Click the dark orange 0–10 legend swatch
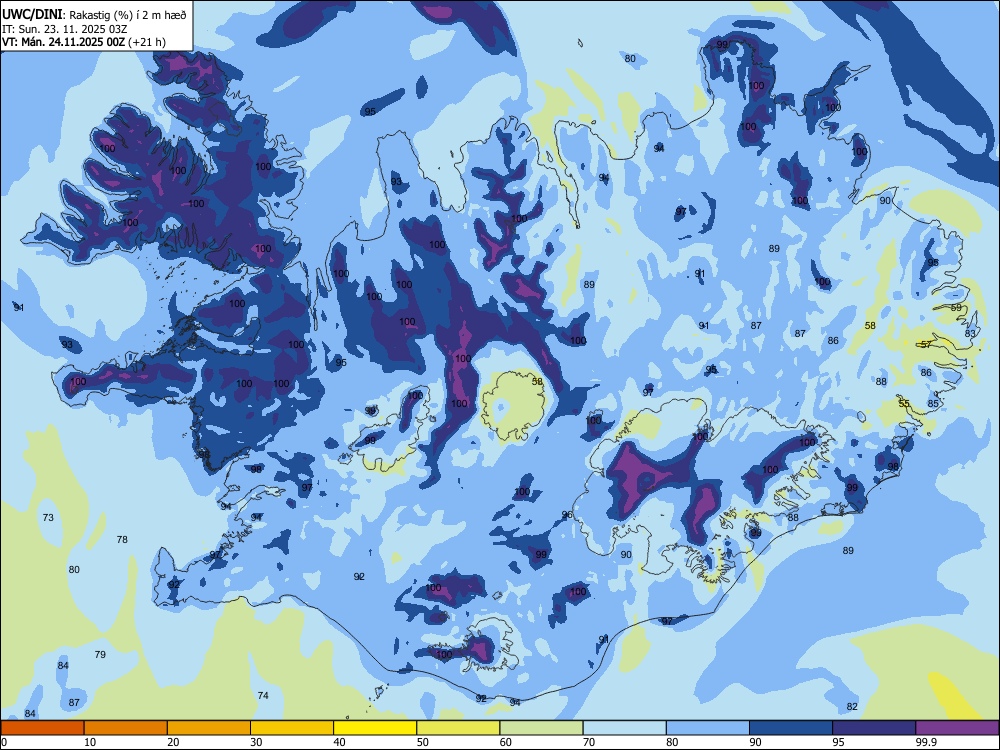Image resolution: width=1000 pixels, height=750 pixels. tap(42, 728)
